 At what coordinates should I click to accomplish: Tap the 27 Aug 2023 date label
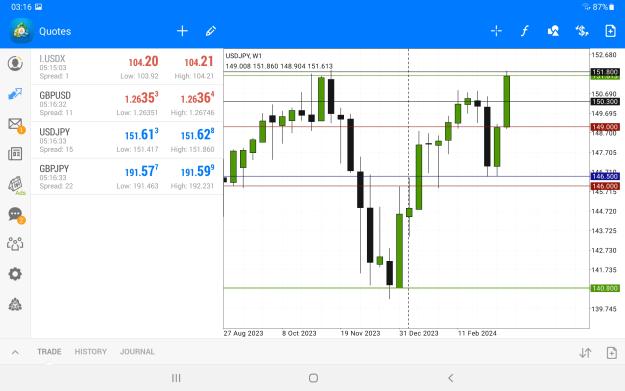[244, 333]
